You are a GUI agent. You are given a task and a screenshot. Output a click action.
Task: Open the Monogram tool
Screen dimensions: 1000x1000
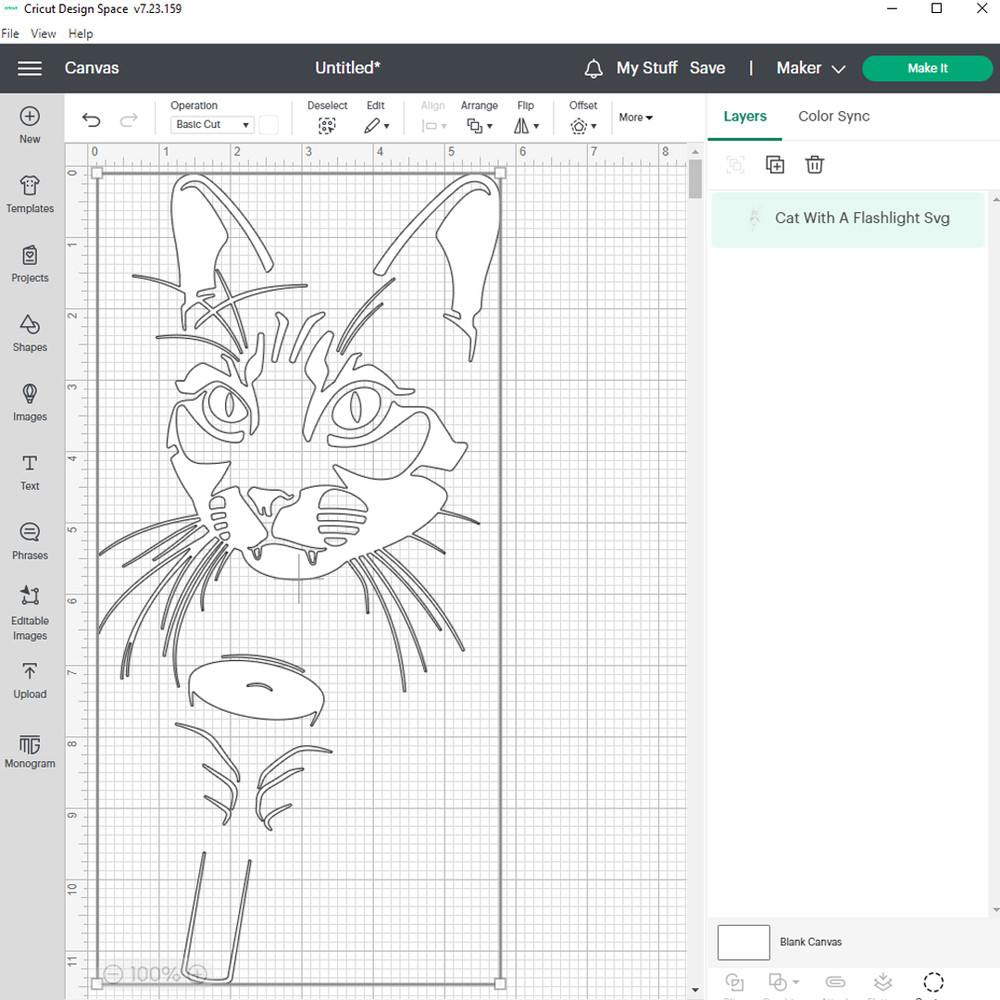click(x=30, y=751)
